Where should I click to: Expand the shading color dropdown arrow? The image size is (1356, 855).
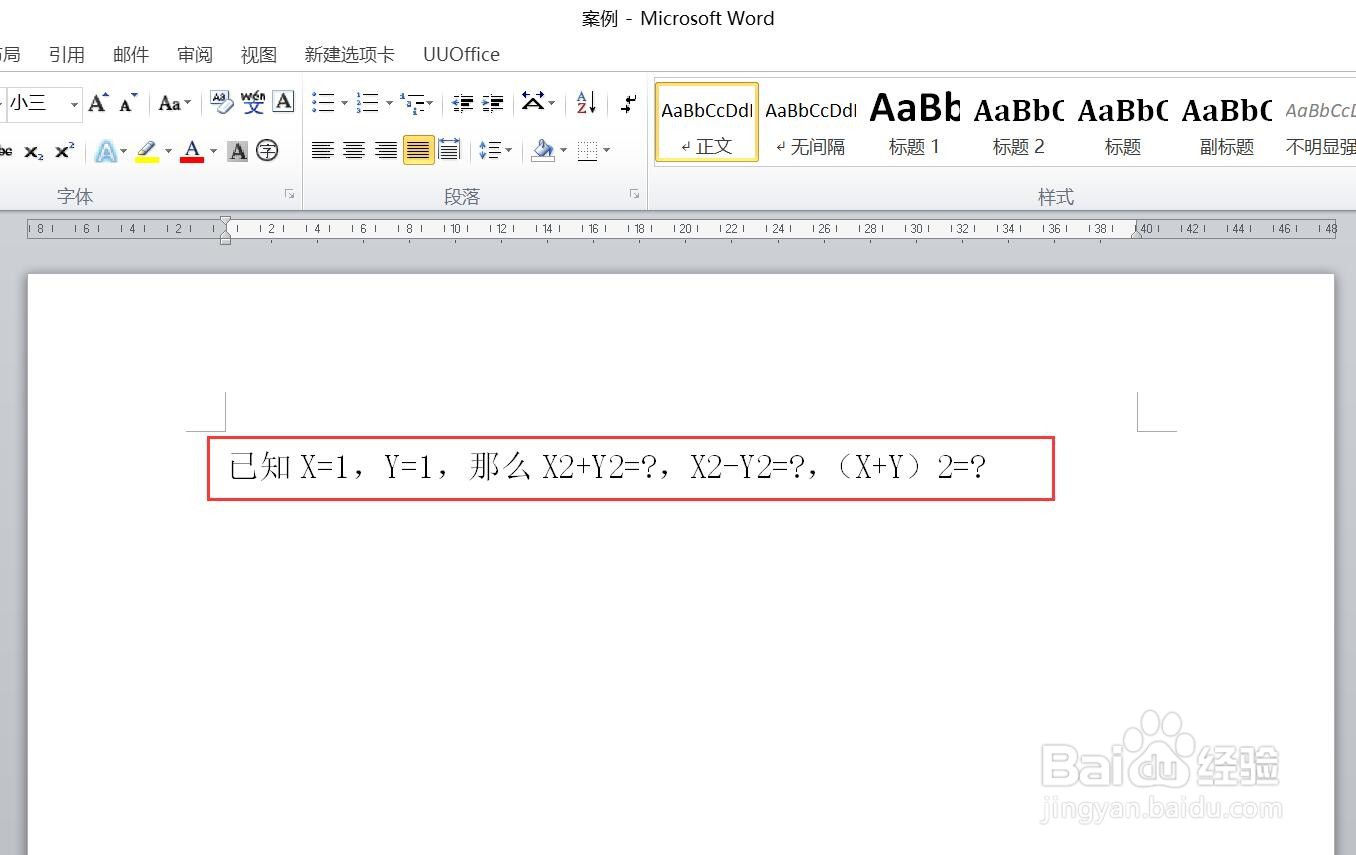tap(563, 152)
